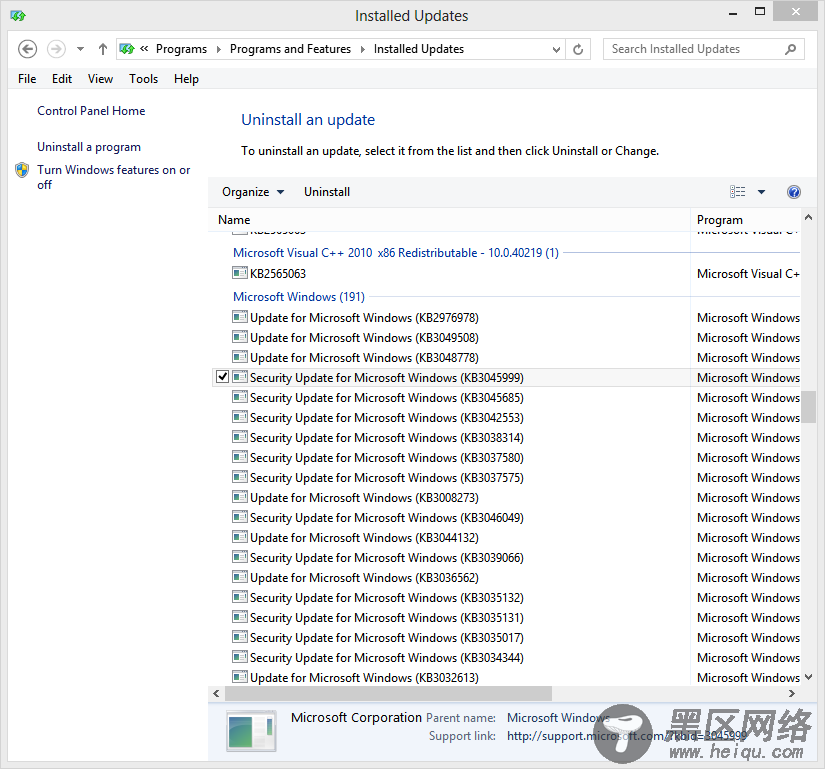Click the horizontal scrollbar right arrow
The height and width of the screenshot is (769, 825).
pos(791,694)
